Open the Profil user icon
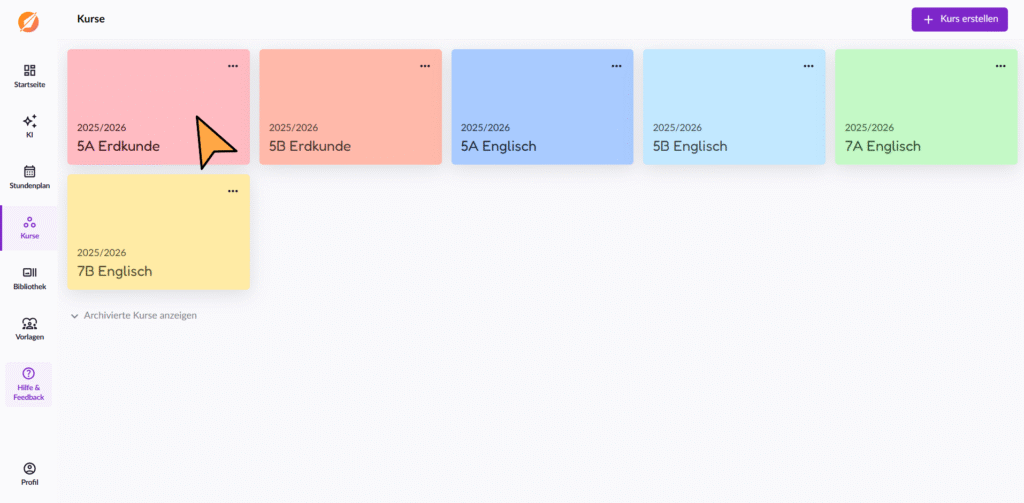This screenshot has width=1024, height=503. (29, 468)
